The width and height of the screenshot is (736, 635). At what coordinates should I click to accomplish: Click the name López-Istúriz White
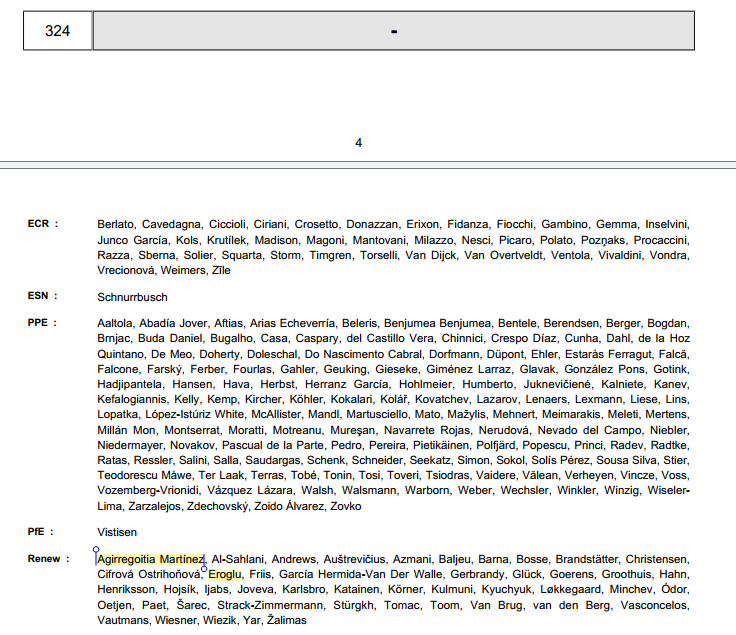point(194,414)
